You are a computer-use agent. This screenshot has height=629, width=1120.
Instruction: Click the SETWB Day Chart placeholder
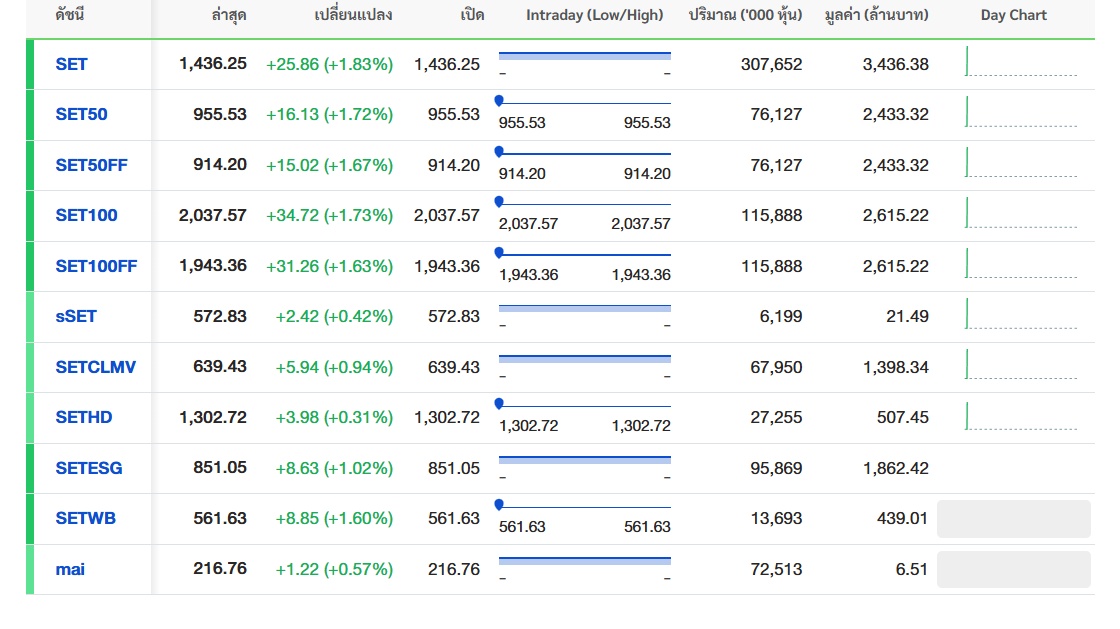[1013, 519]
